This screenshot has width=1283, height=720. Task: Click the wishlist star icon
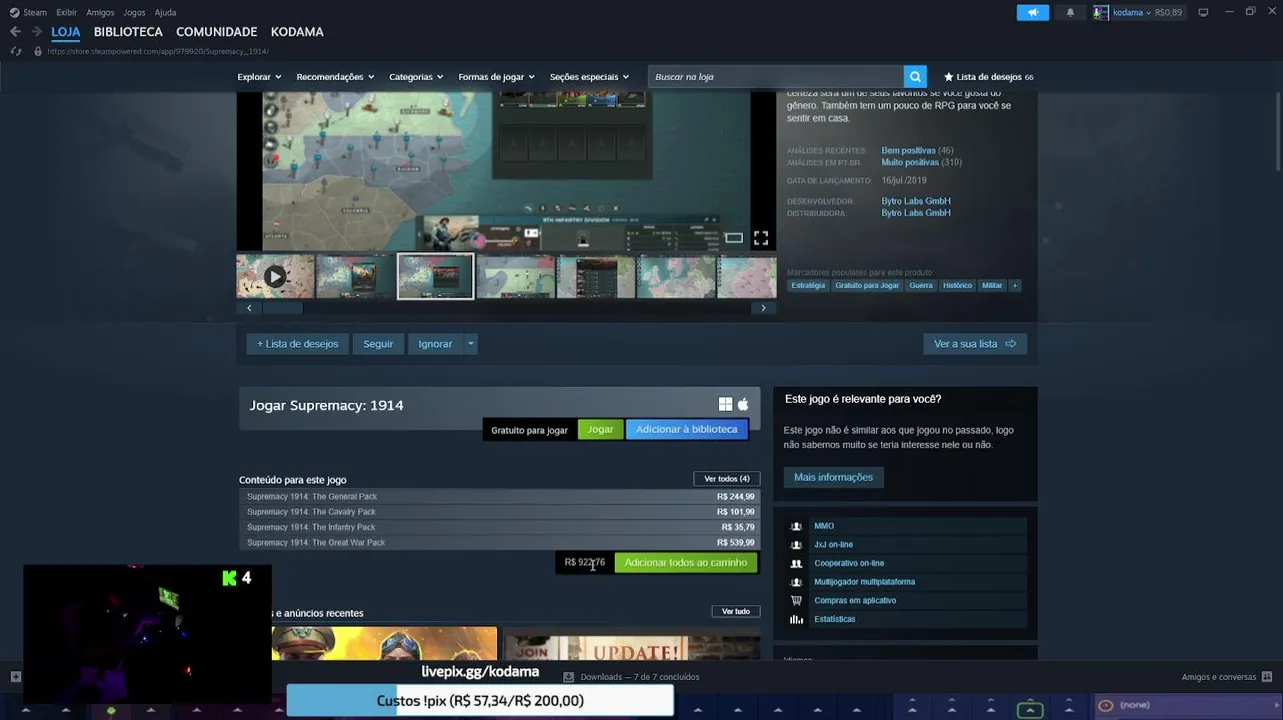tap(949, 77)
